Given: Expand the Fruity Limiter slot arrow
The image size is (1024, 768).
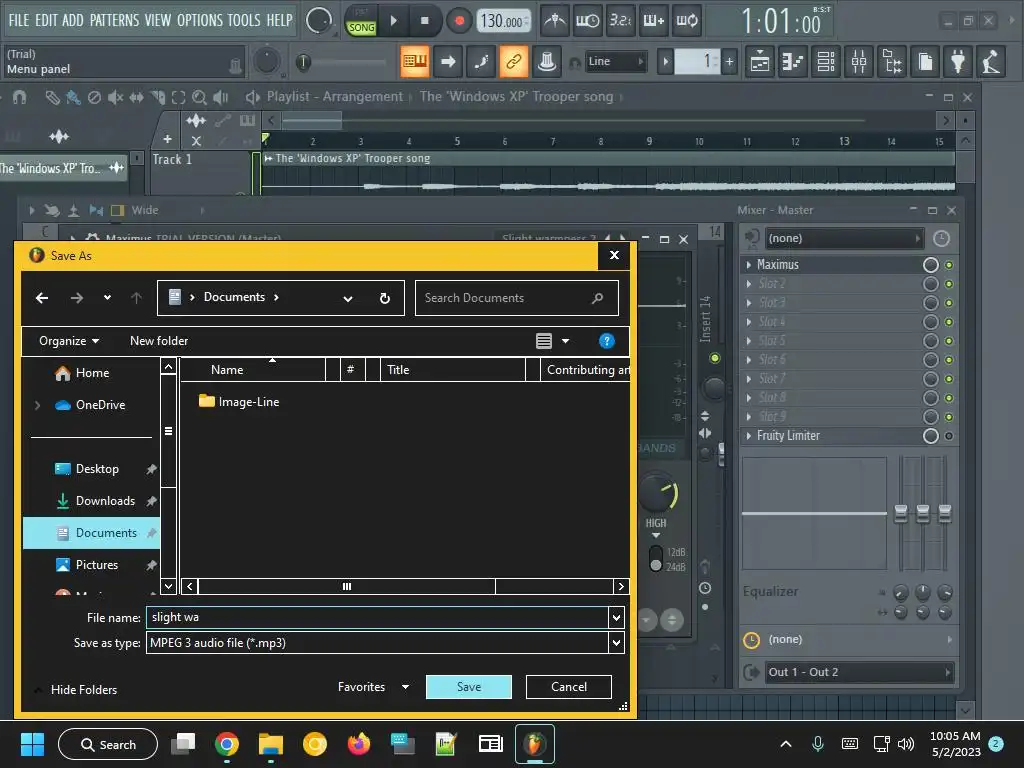Looking at the screenshot, I should pyautogui.click(x=748, y=436).
